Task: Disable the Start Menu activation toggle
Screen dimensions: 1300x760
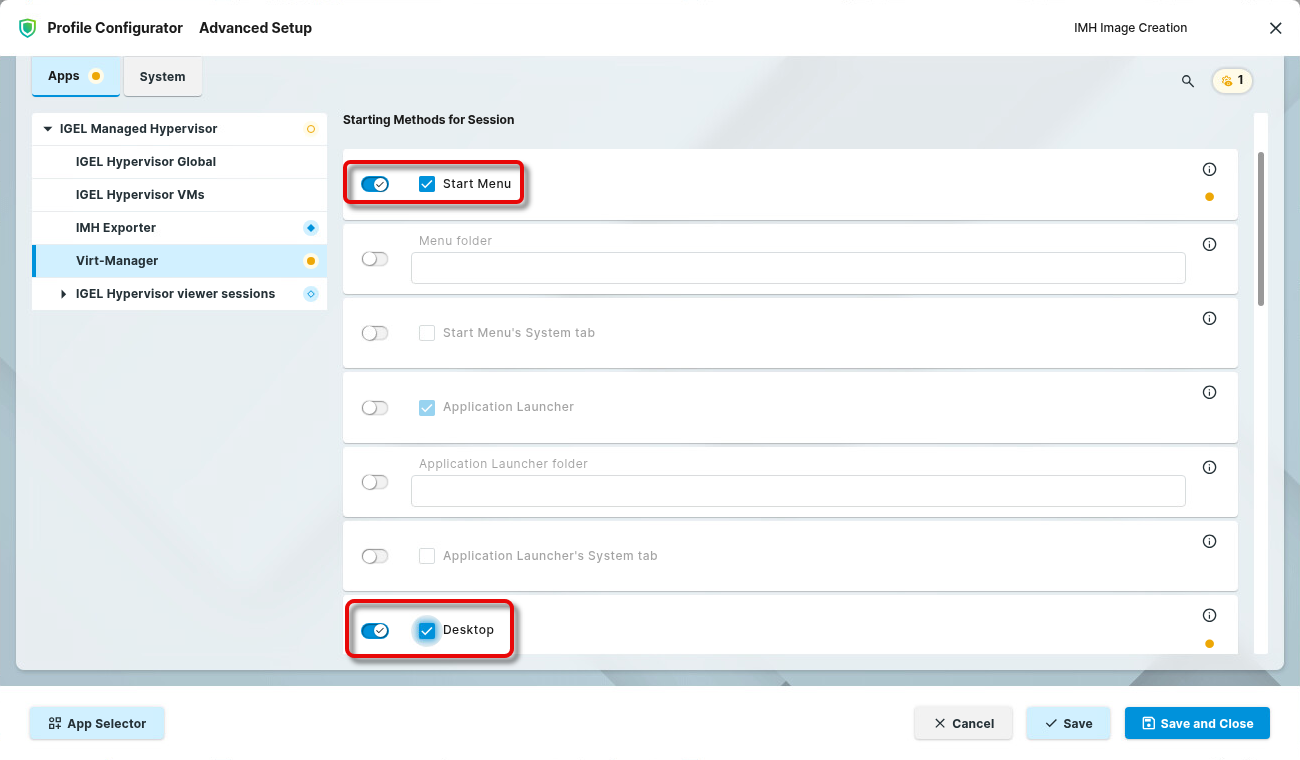Action: tap(375, 184)
